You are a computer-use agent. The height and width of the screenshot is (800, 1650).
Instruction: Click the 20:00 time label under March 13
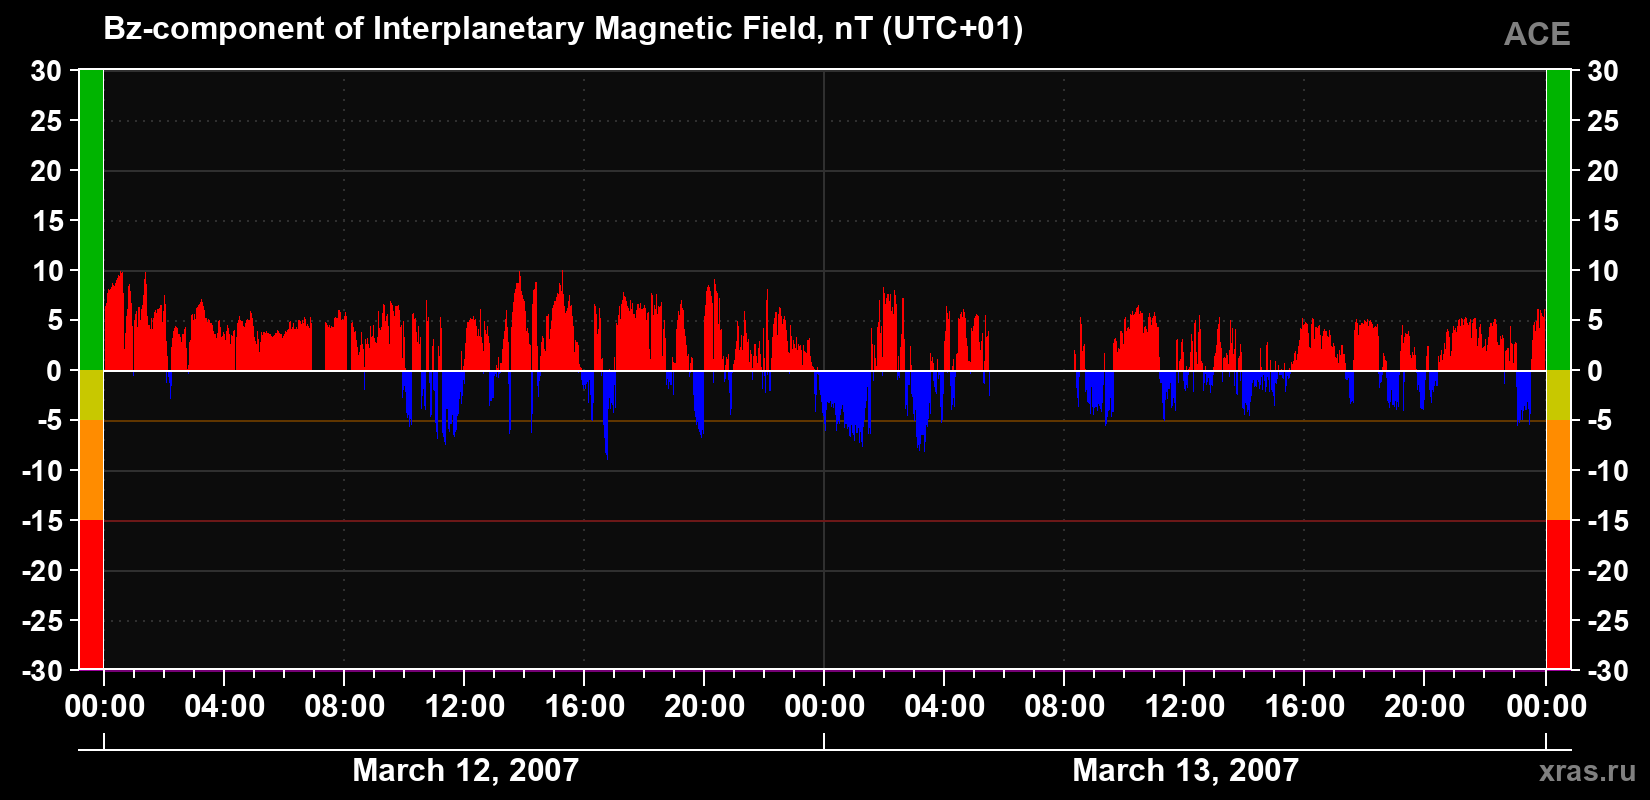[x=1425, y=707]
